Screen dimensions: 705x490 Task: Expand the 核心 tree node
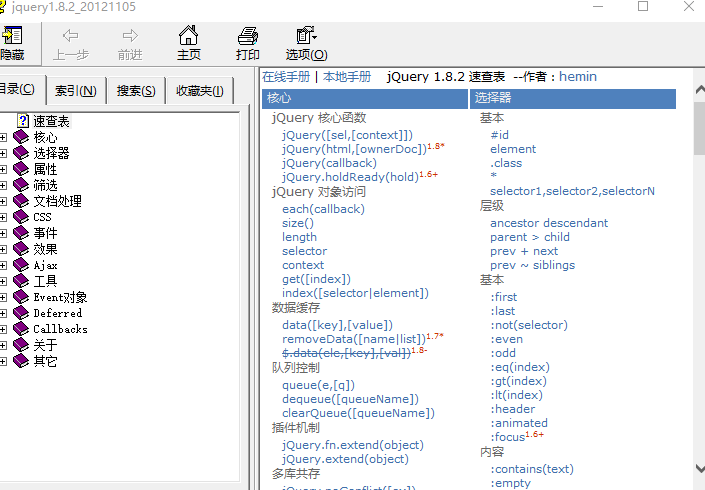coord(4,137)
